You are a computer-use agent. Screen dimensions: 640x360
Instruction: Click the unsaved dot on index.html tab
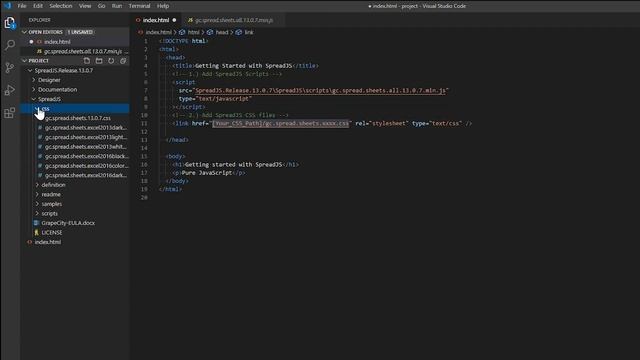point(174,20)
